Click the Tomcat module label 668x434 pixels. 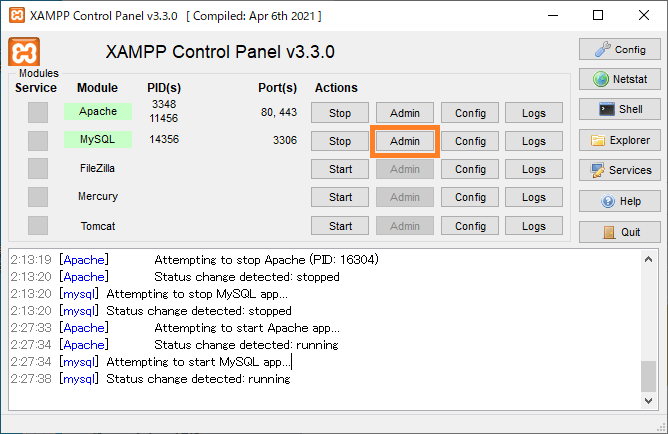point(98,226)
